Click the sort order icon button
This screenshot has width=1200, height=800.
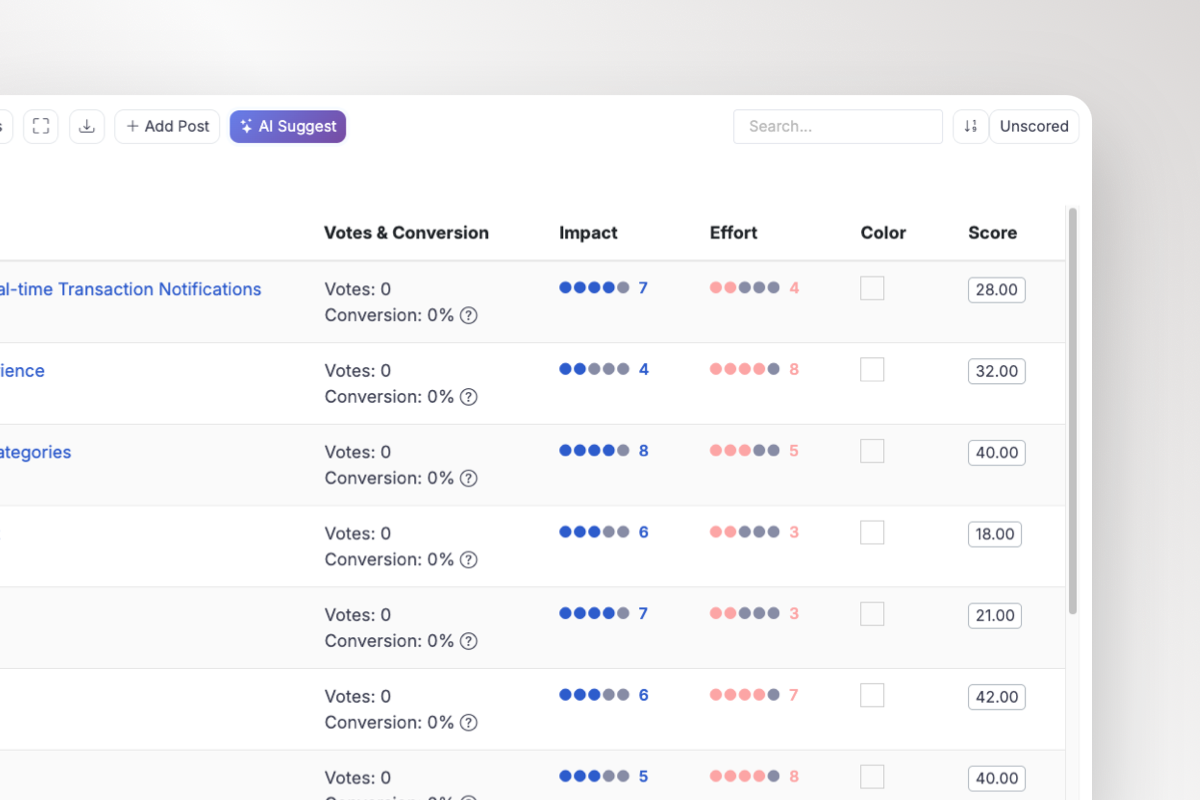(970, 126)
